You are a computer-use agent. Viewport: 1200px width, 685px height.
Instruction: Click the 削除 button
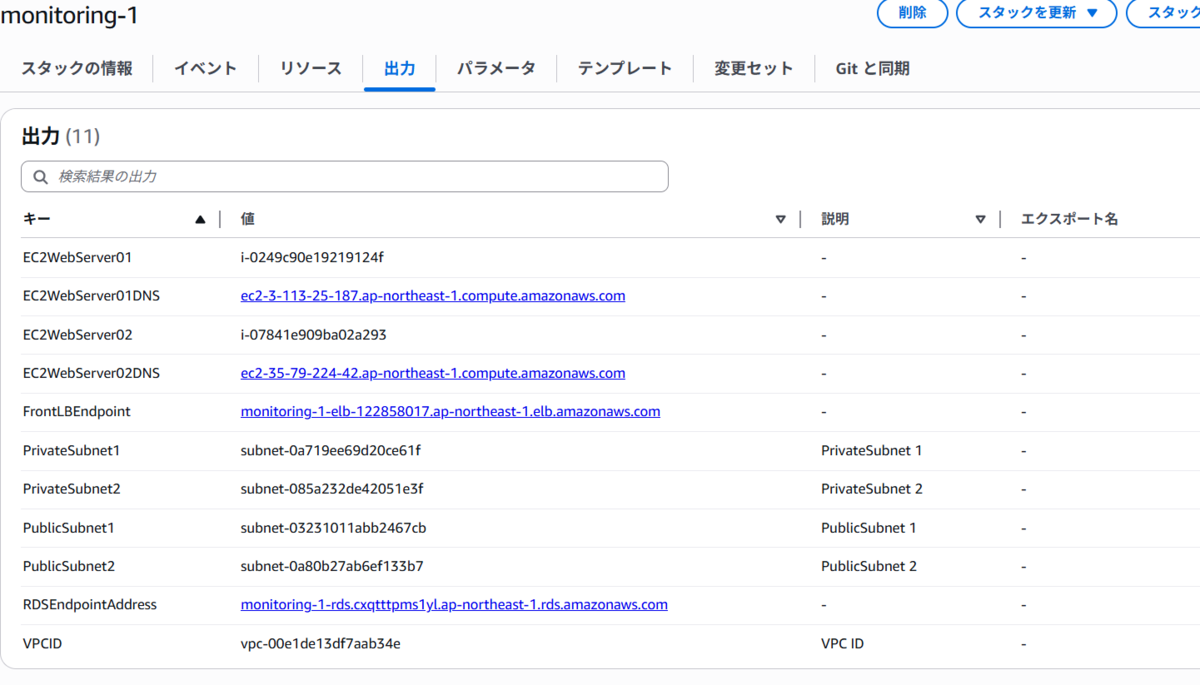tap(912, 13)
